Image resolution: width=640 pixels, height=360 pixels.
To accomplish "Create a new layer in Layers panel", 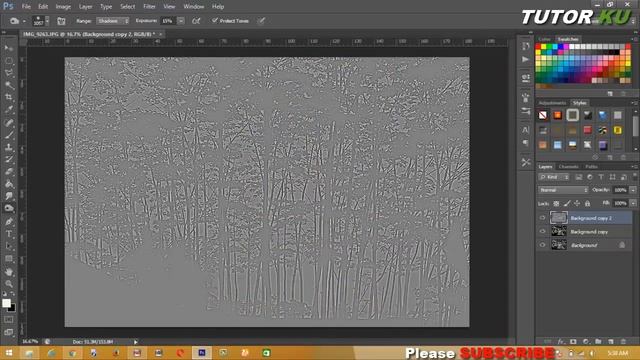I will [x=611, y=341].
